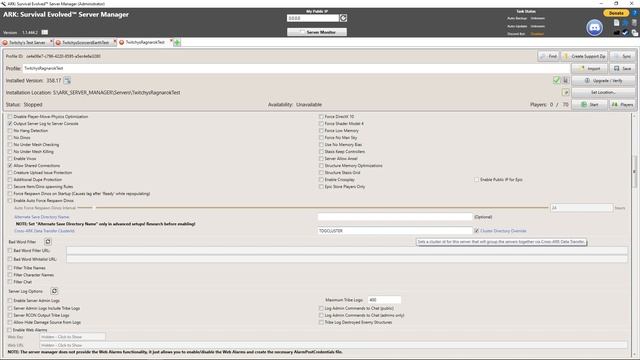Click the yellow Donate button
The height and width of the screenshot is (360, 640).
click(x=616, y=13)
